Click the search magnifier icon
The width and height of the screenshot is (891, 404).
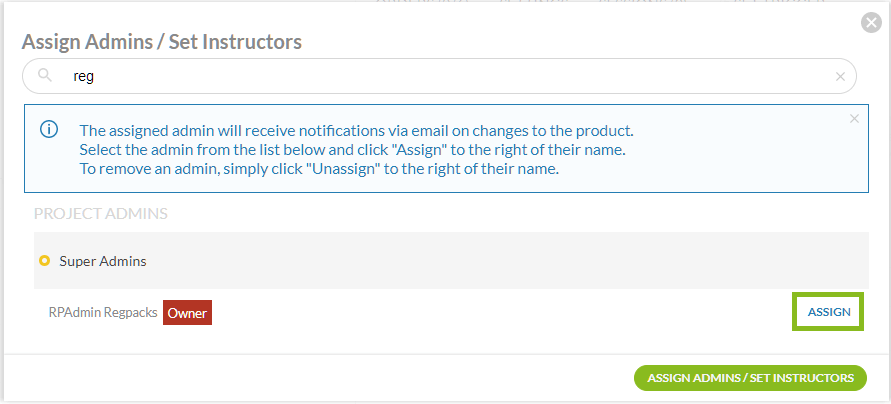click(x=44, y=76)
